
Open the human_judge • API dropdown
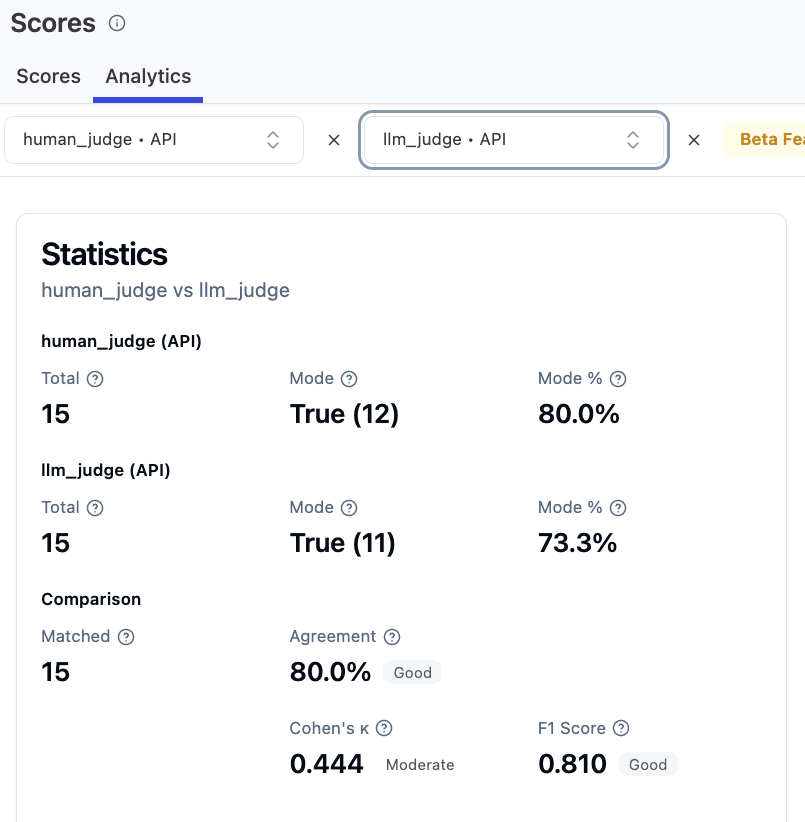[154, 140]
